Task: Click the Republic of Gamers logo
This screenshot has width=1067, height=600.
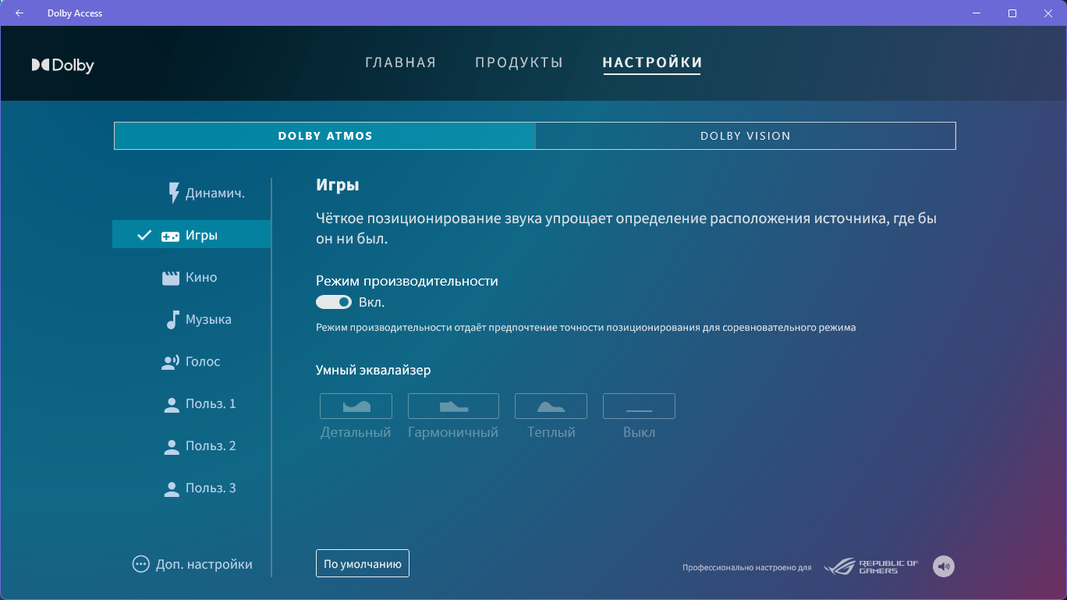Action: (x=871, y=567)
